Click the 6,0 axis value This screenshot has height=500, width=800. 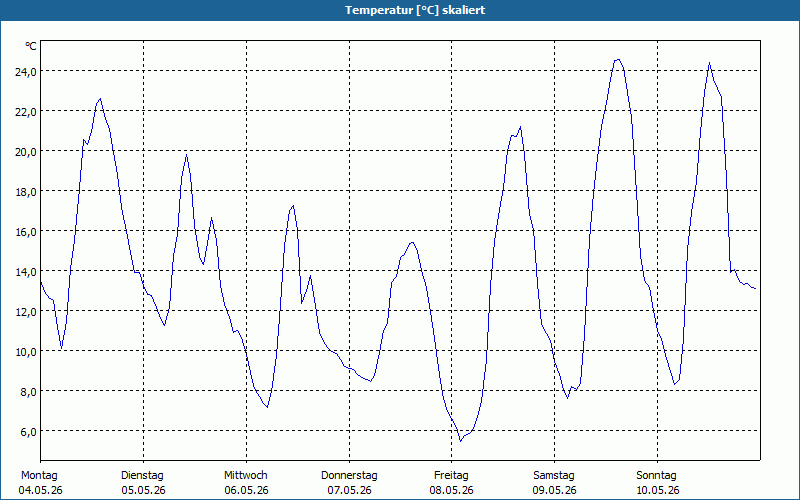[x=28, y=432]
